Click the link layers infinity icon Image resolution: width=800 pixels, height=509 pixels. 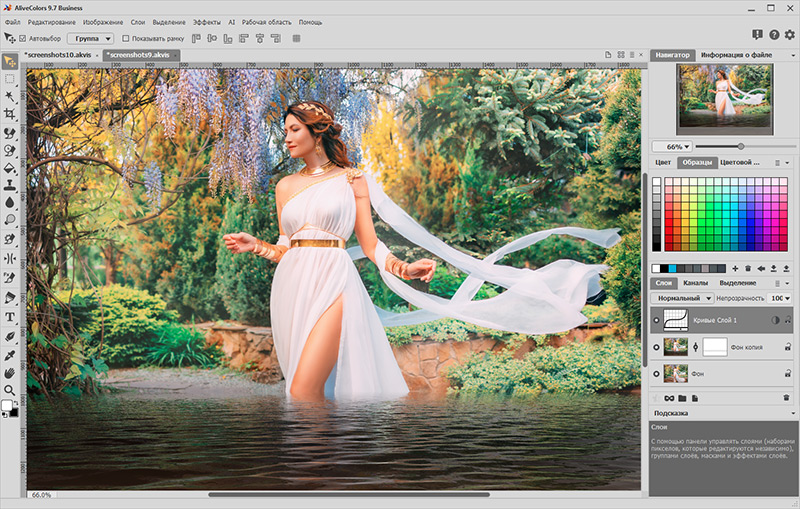coord(669,398)
